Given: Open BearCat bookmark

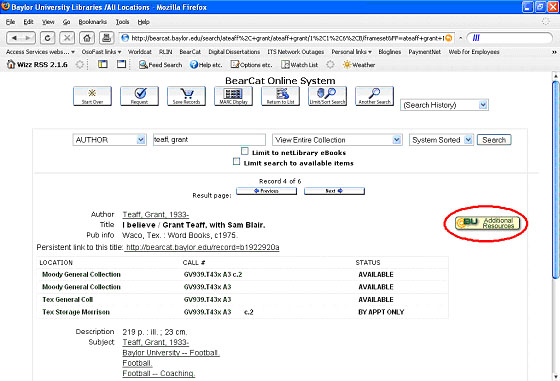Looking at the screenshot, I should point(190,52).
